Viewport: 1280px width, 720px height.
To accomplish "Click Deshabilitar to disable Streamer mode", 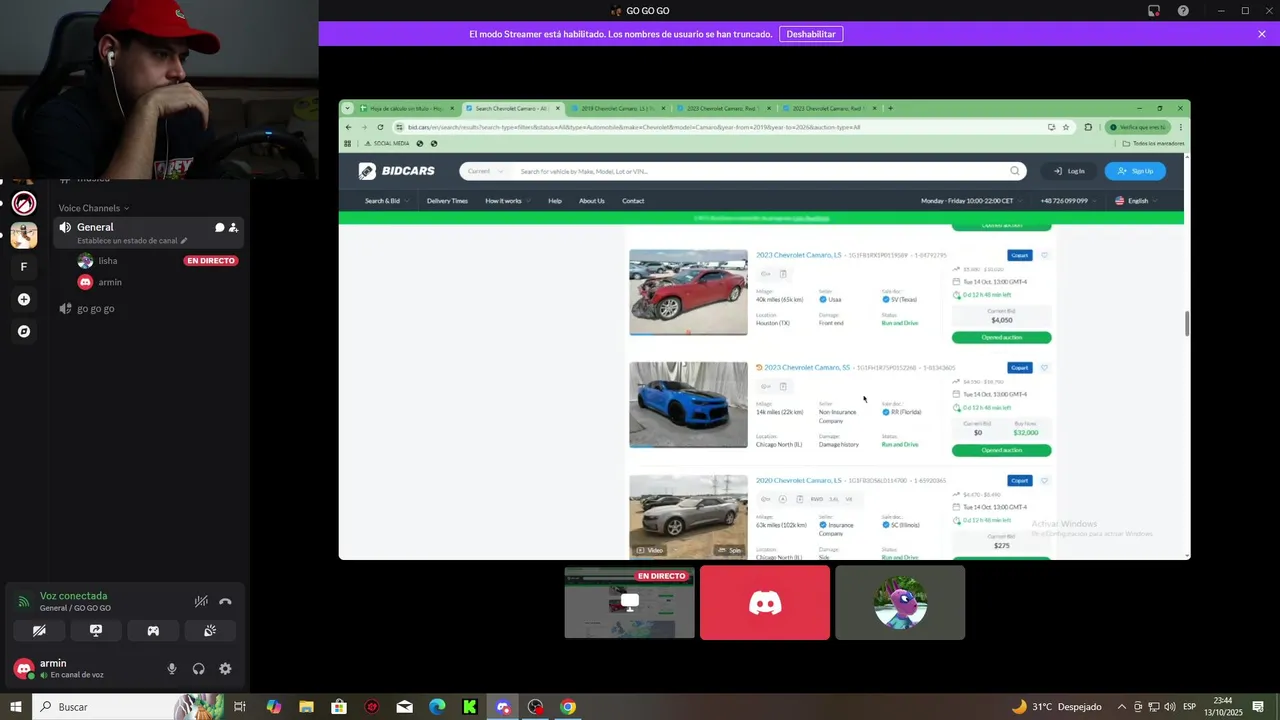I will (811, 34).
